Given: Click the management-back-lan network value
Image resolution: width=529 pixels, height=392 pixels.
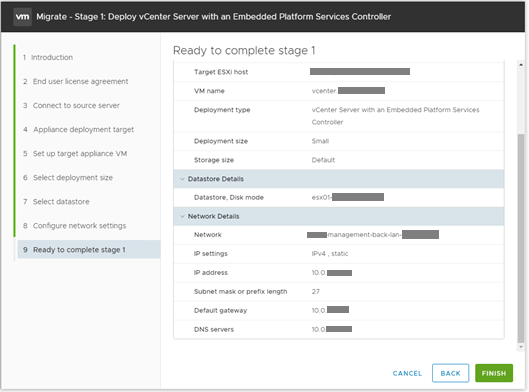Looking at the screenshot, I should tap(373, 235).
